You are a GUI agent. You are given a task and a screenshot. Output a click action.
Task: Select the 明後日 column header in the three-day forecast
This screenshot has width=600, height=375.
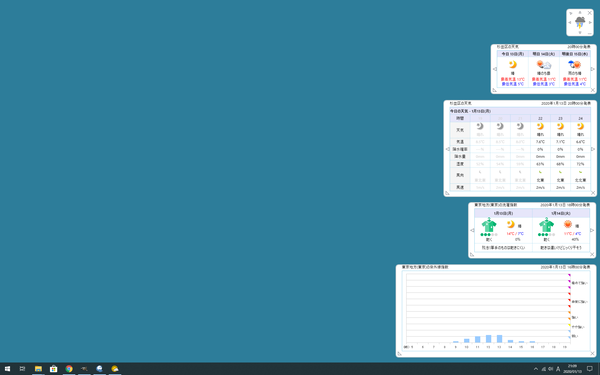575,54
